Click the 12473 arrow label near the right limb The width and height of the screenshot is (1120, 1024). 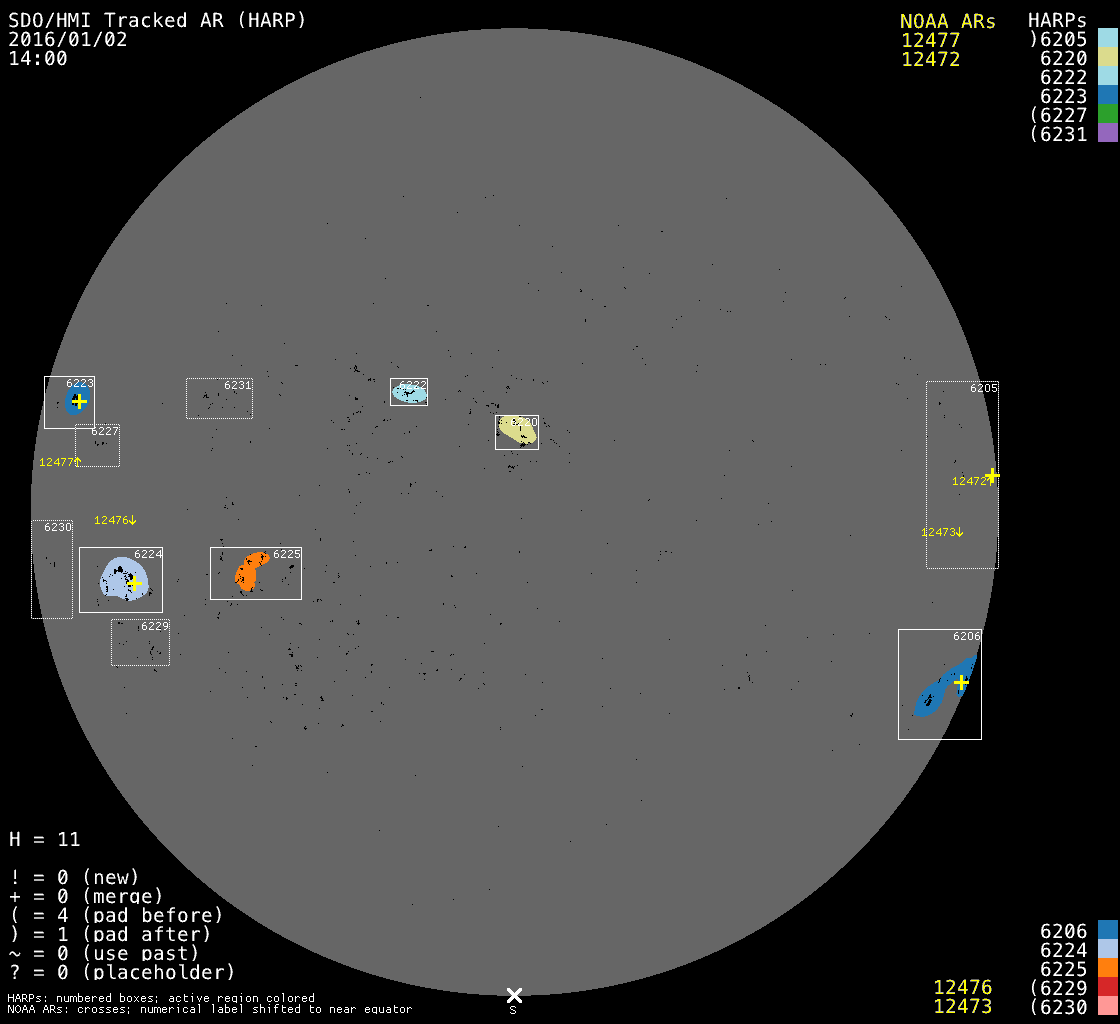point(942,532)
